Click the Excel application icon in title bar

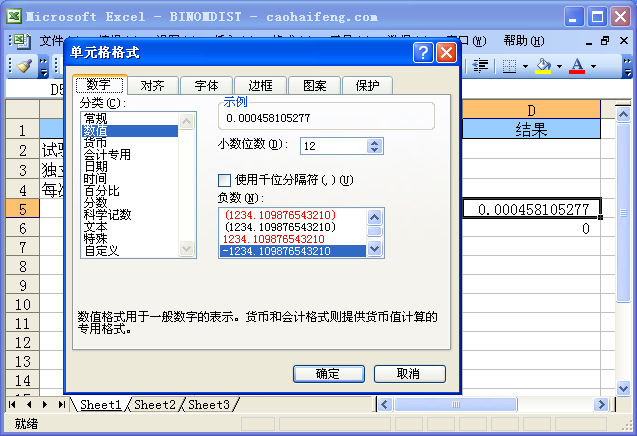tap(13, 17)
